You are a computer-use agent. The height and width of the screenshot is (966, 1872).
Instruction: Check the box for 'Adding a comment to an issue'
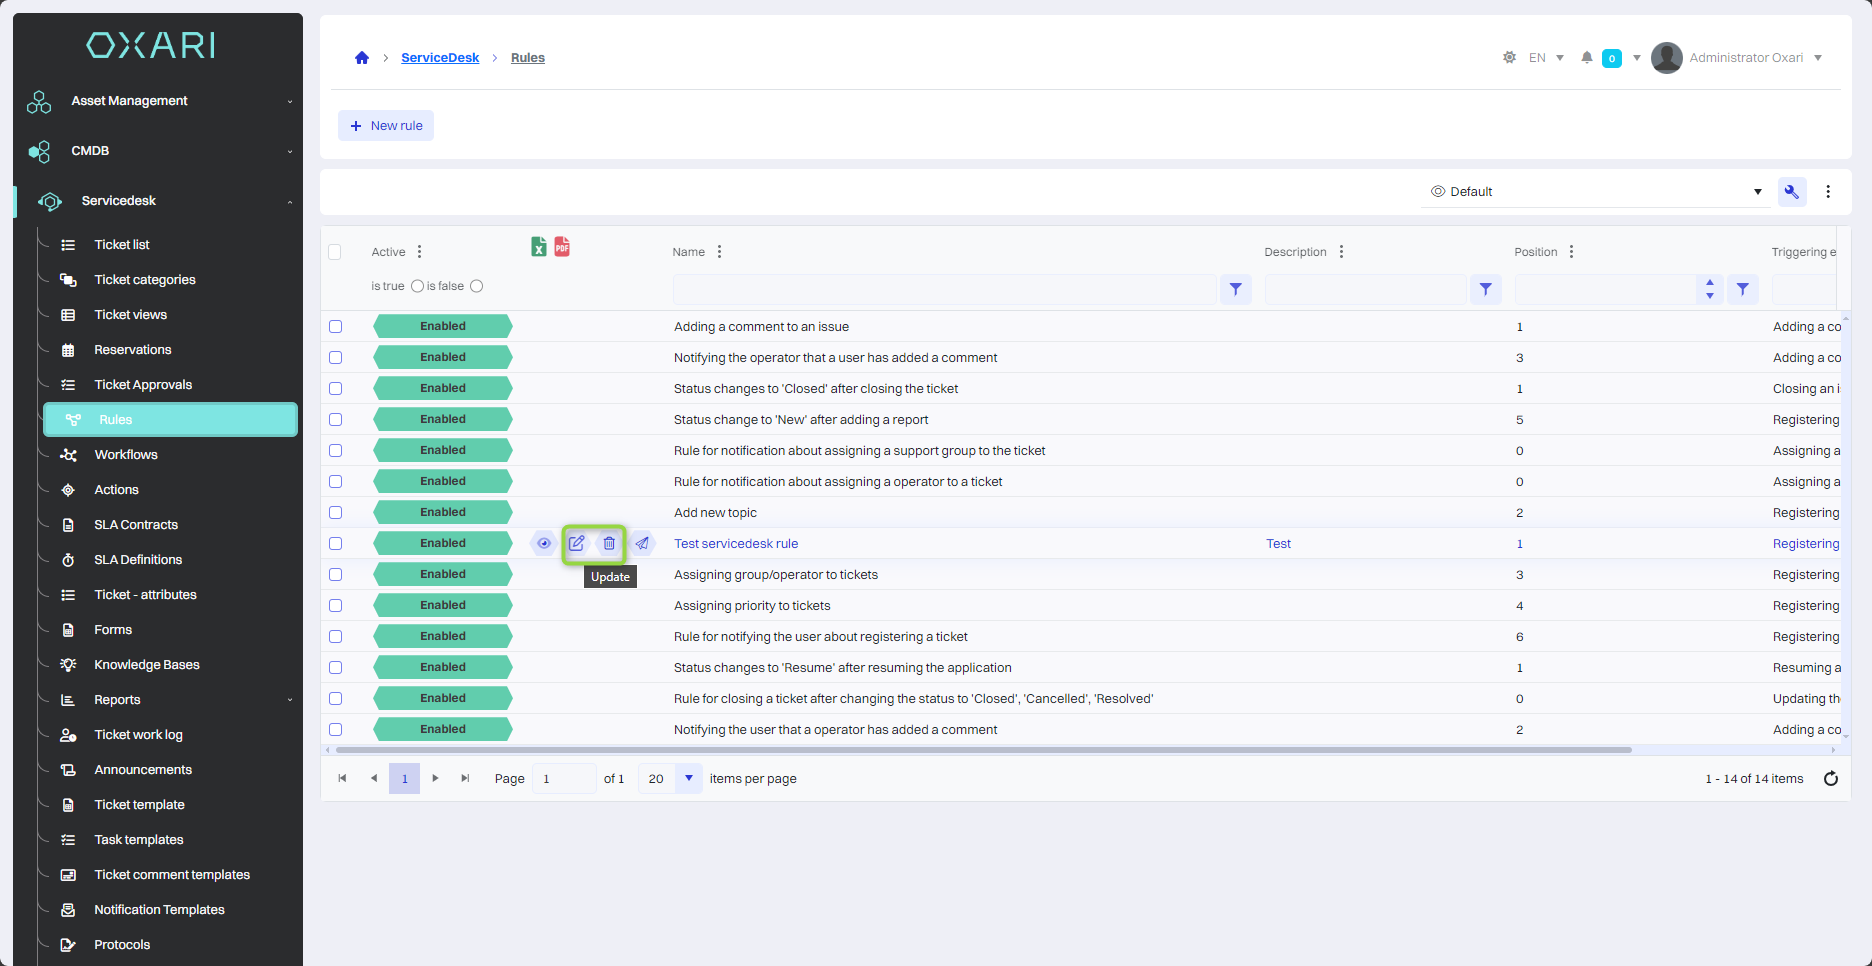[336, 327]
